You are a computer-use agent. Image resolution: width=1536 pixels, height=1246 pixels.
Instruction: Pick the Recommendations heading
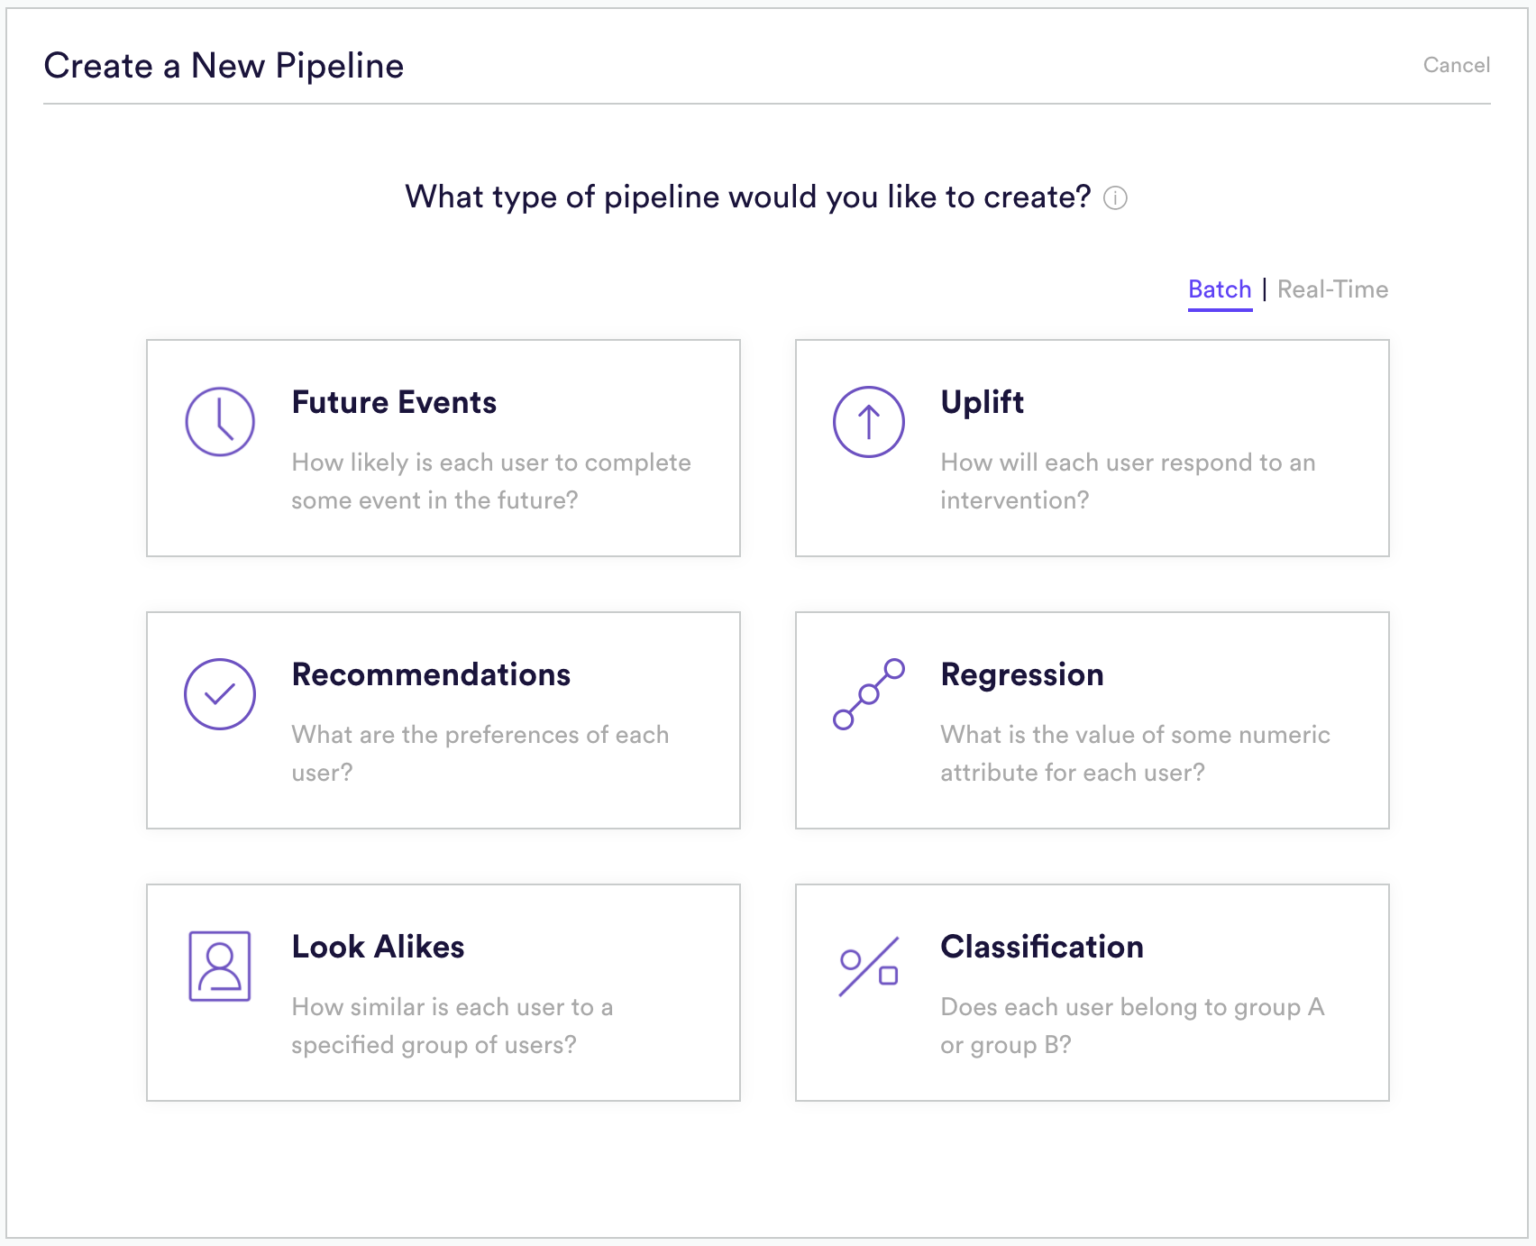[x=431, y=675]
